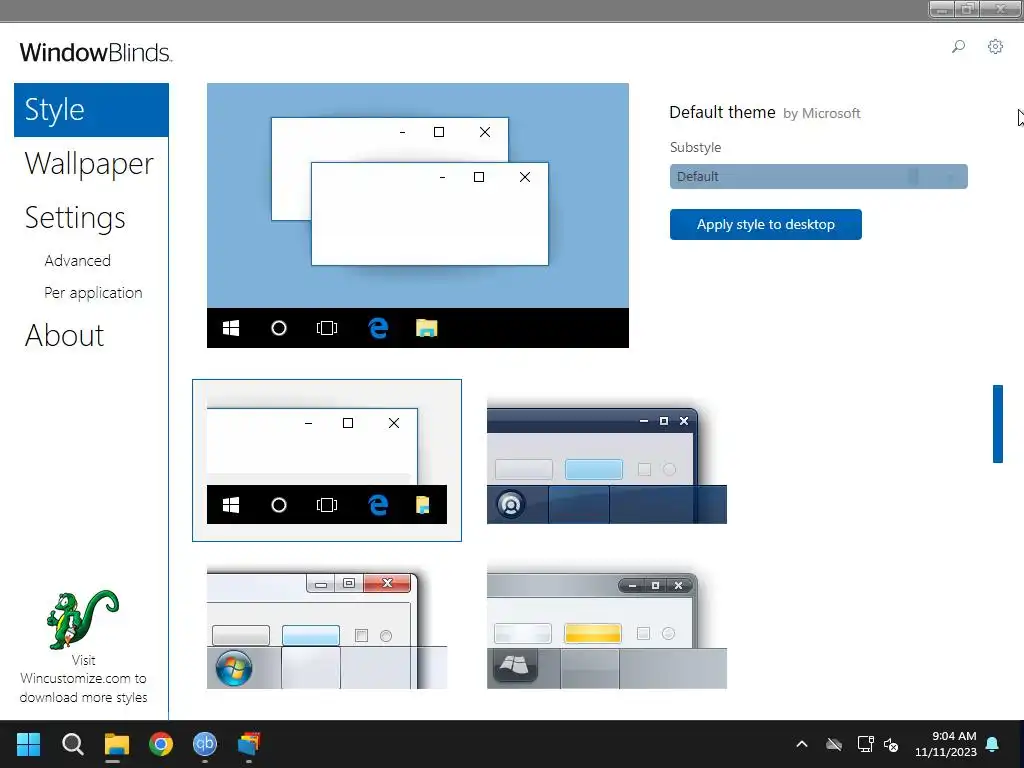1024x768 pixels.
Task: Open the Windows Start menu
Action: [x=28, y=744]
